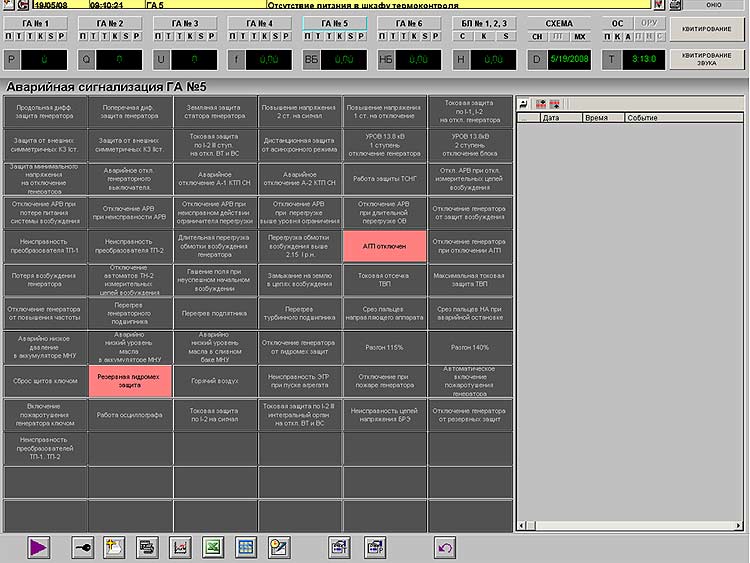Viewport: 750px width, 563px height.
Task: Open the blue table grid icon
Action: point(245,546)
